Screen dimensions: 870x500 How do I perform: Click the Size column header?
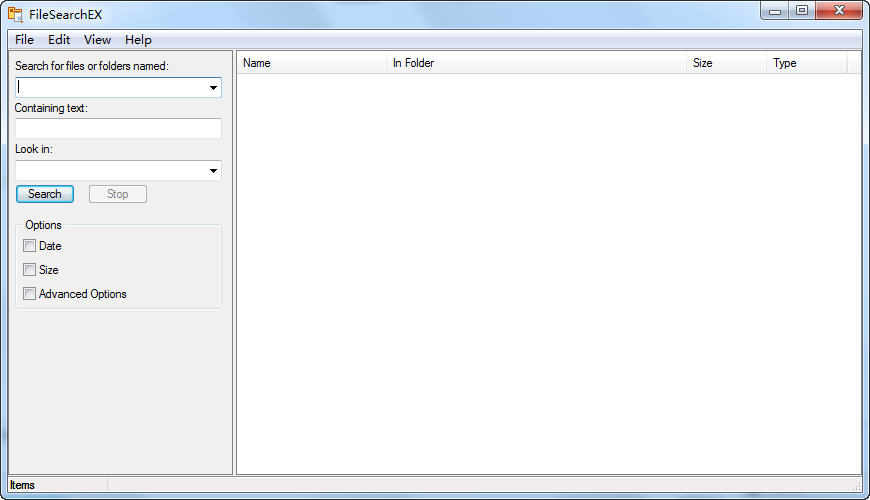[x=725, y=63]
